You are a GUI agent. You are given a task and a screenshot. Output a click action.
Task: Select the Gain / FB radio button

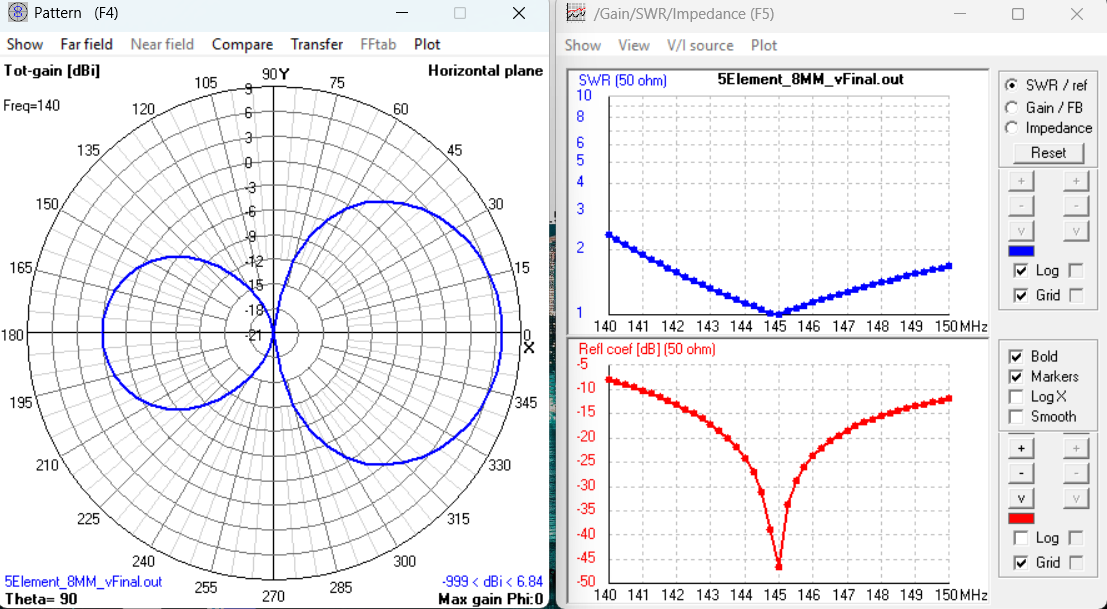pos(1012,107)
